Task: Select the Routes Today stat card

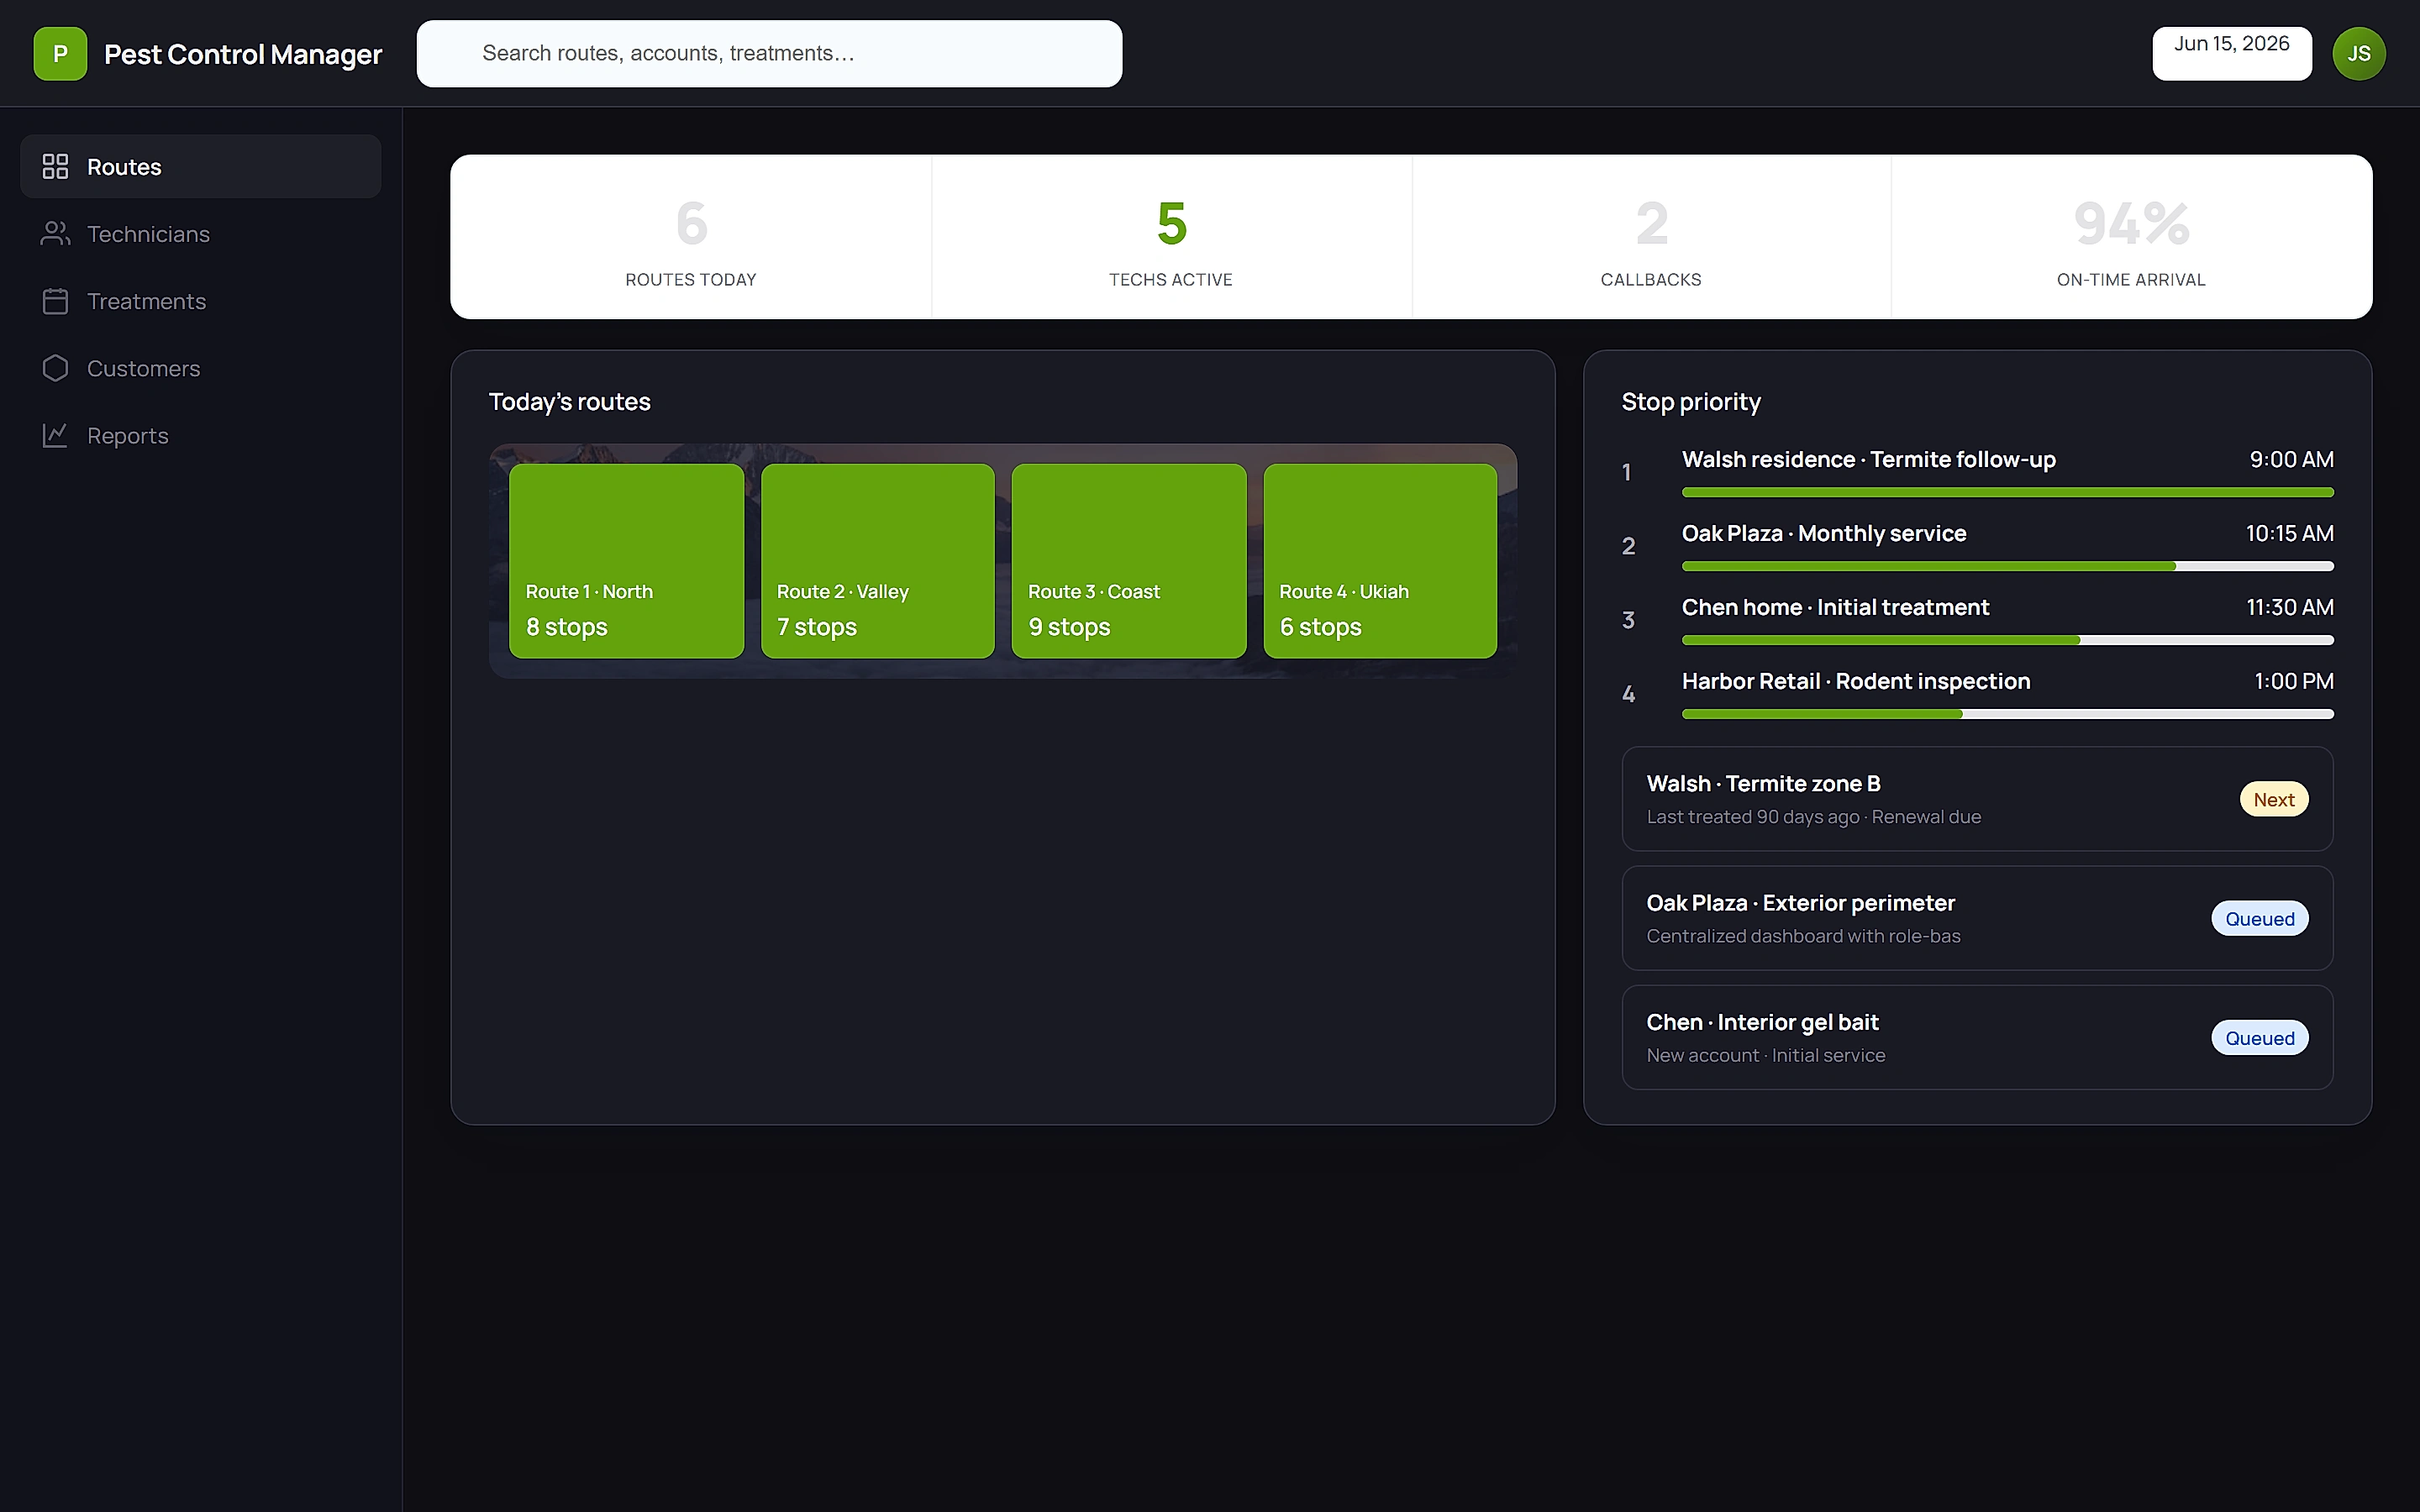Action: 691,237
